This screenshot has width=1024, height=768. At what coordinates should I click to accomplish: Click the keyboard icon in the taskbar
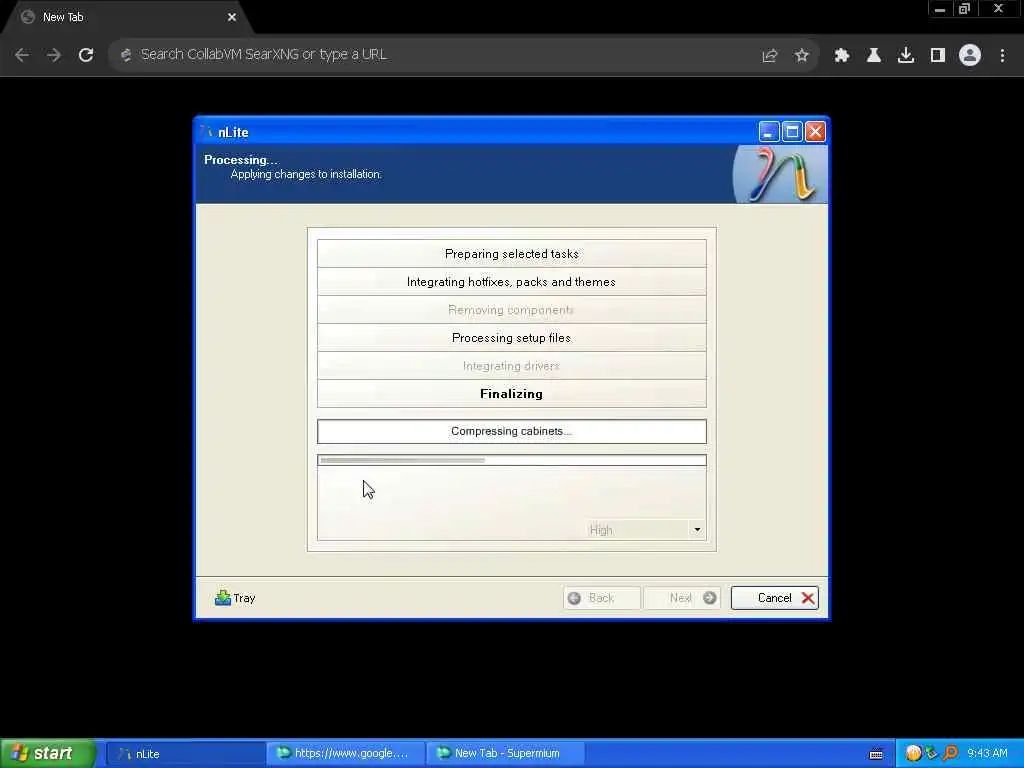tap(876, 754)
